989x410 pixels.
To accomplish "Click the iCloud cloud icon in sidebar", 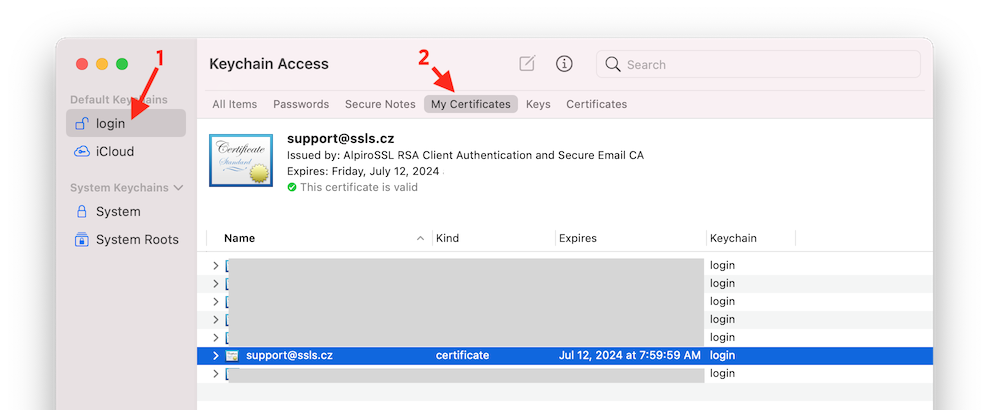I will [x=83, y=151].
